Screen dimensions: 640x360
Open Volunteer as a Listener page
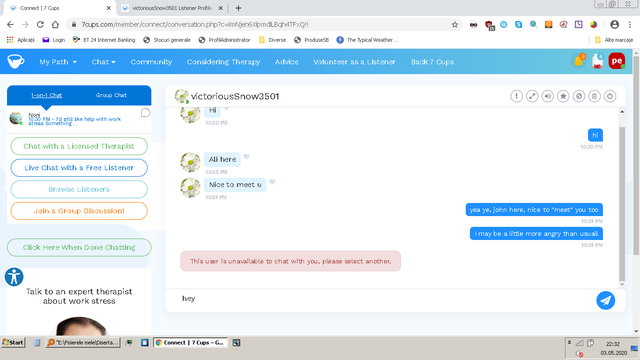pos(354,62)
